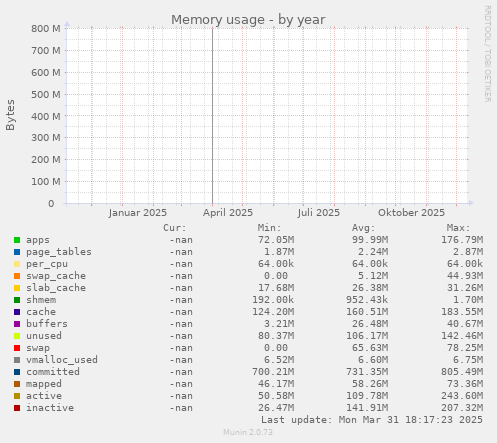Click the '400 M' y-axis value
Screen dimensions: 497x443
coord(46,117)
